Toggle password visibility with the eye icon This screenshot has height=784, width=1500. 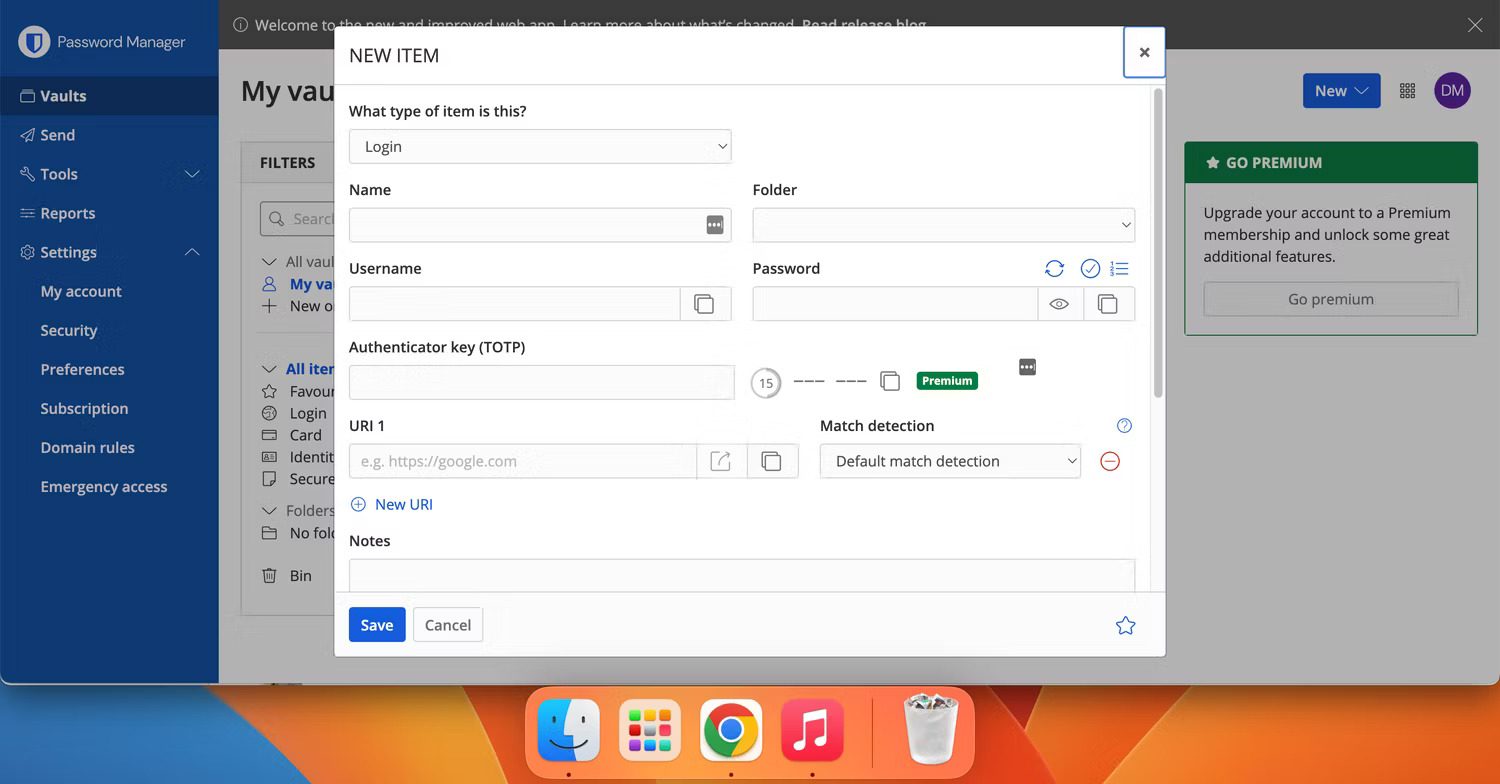pyautogui.click(x=1059, y=303)
